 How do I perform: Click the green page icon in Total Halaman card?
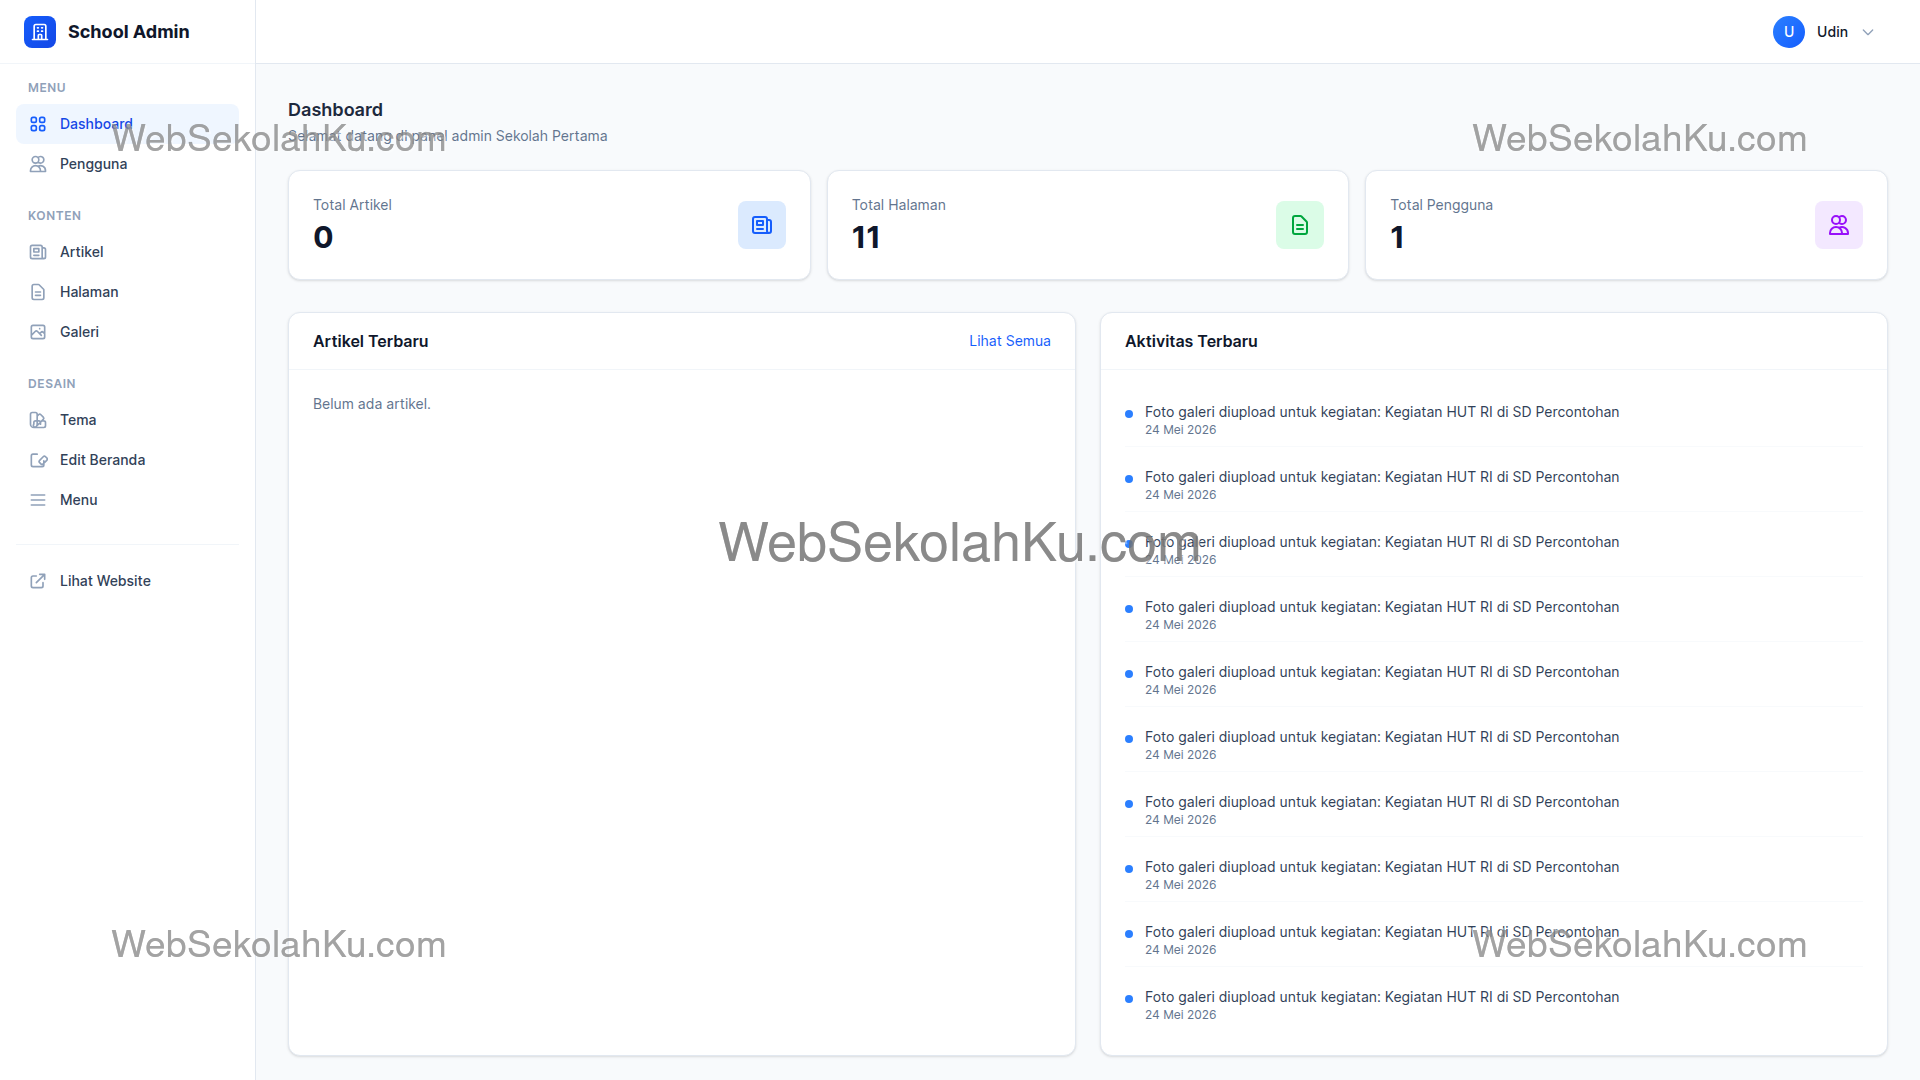pos(1300,225)
